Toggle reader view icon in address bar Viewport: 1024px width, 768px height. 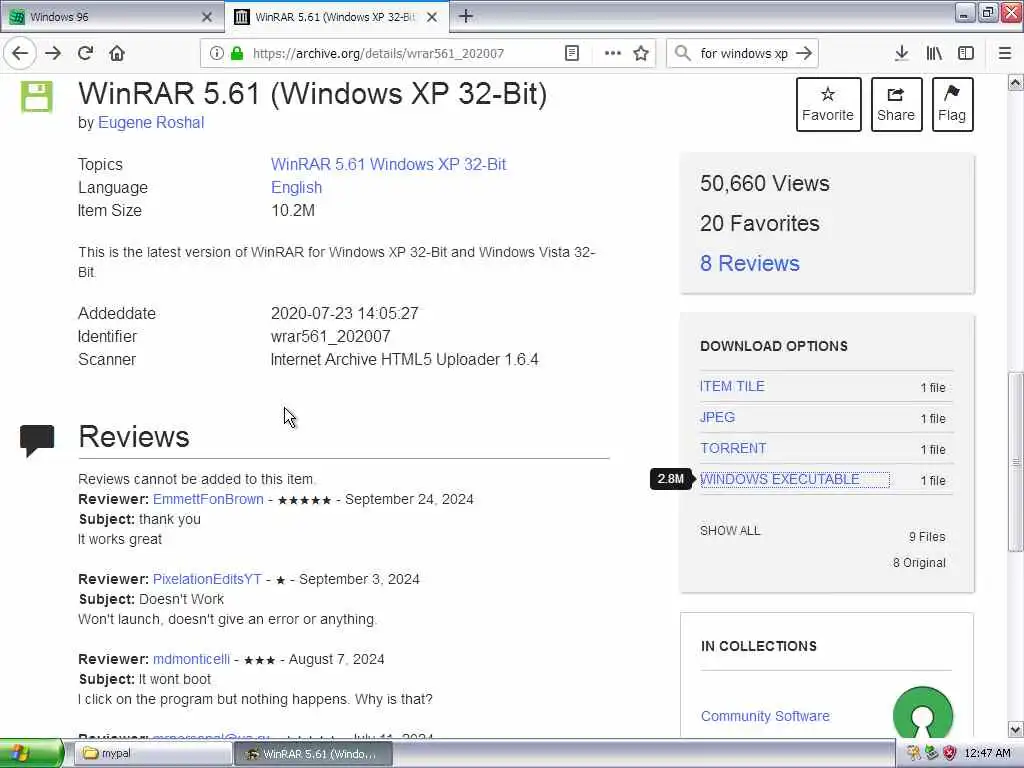[571, 54]
